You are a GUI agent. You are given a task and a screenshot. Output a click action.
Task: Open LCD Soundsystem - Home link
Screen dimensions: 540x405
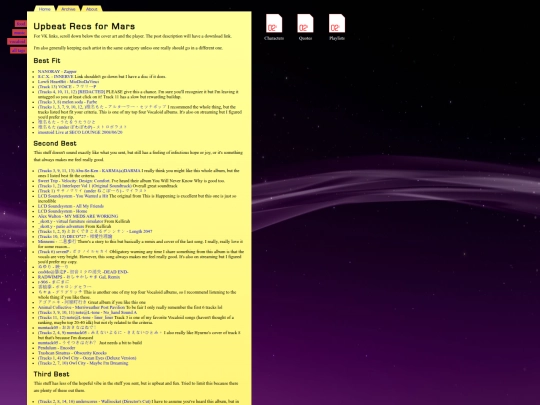(62, 211)
